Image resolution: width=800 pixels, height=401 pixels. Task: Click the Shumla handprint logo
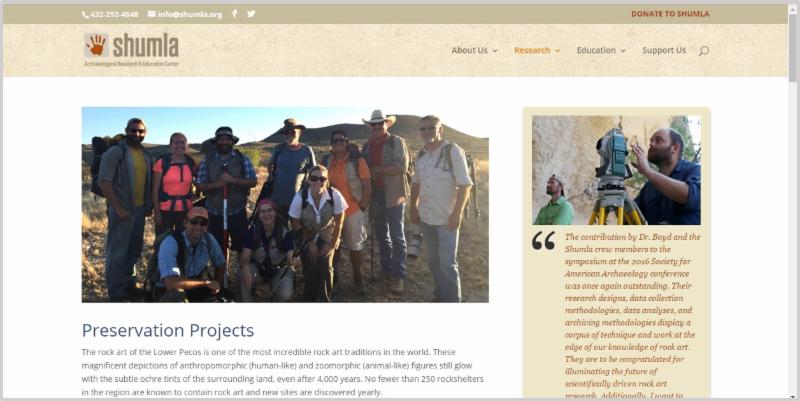[96, 45]
